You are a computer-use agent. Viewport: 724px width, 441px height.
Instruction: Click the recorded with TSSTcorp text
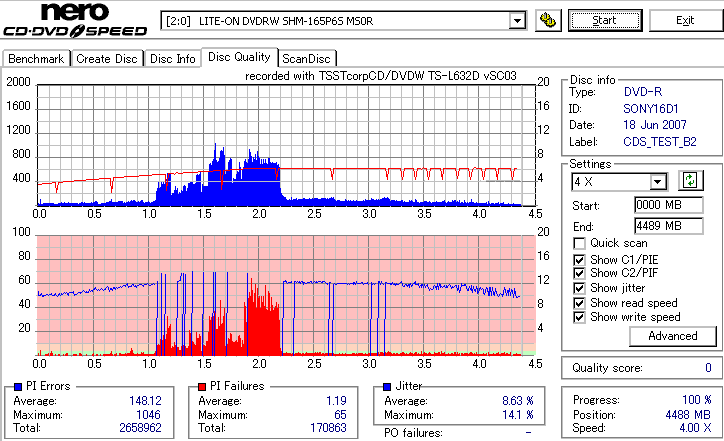tap(380, 76)
